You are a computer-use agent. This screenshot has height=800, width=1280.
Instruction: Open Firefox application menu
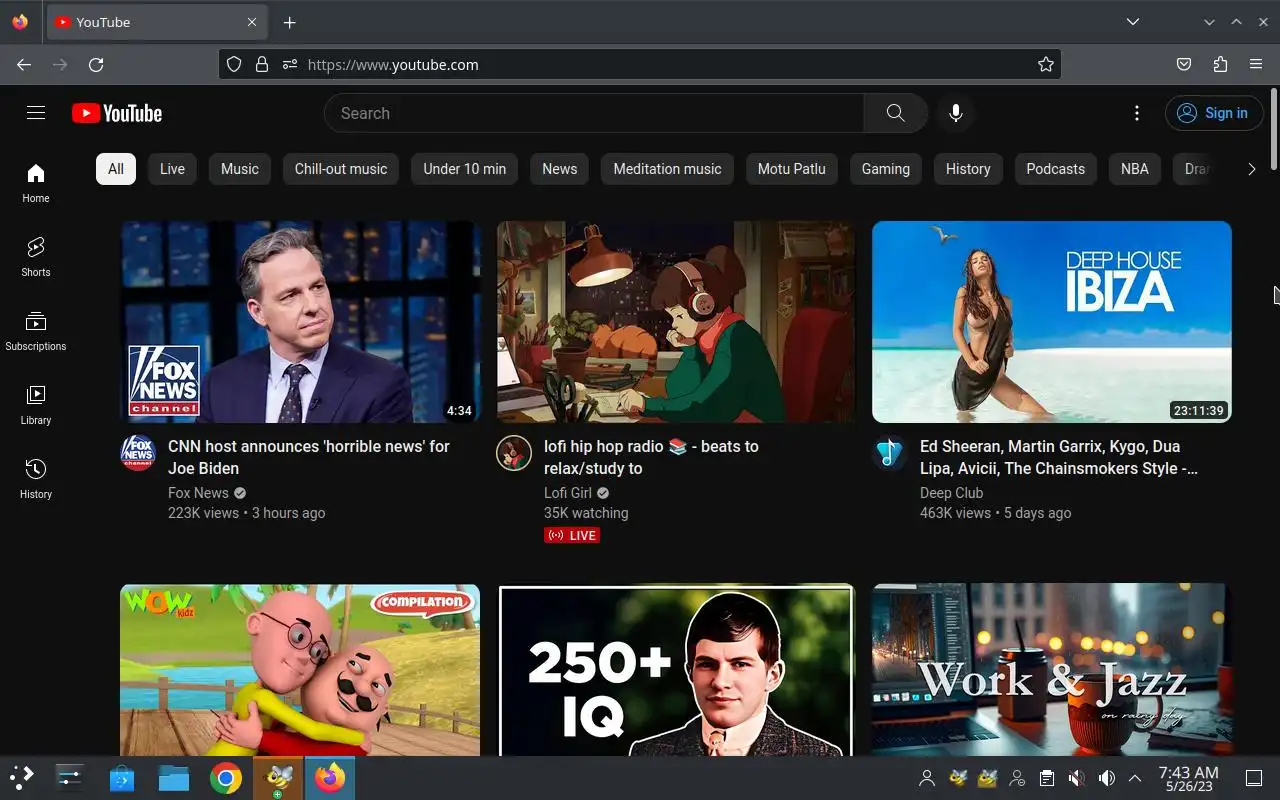[x=1256, y=64]
